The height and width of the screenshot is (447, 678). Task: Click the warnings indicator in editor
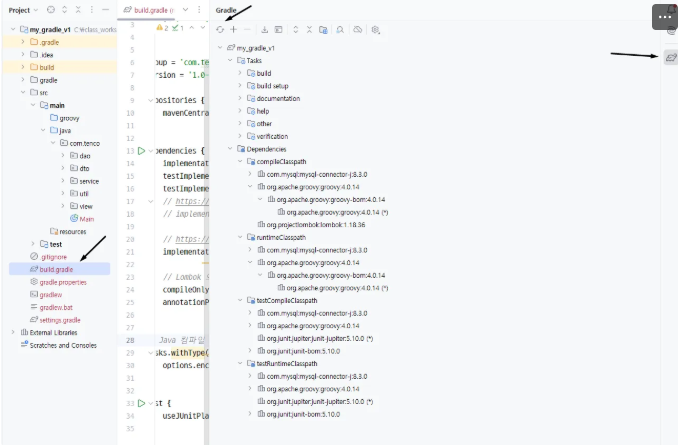pos(162,28)
